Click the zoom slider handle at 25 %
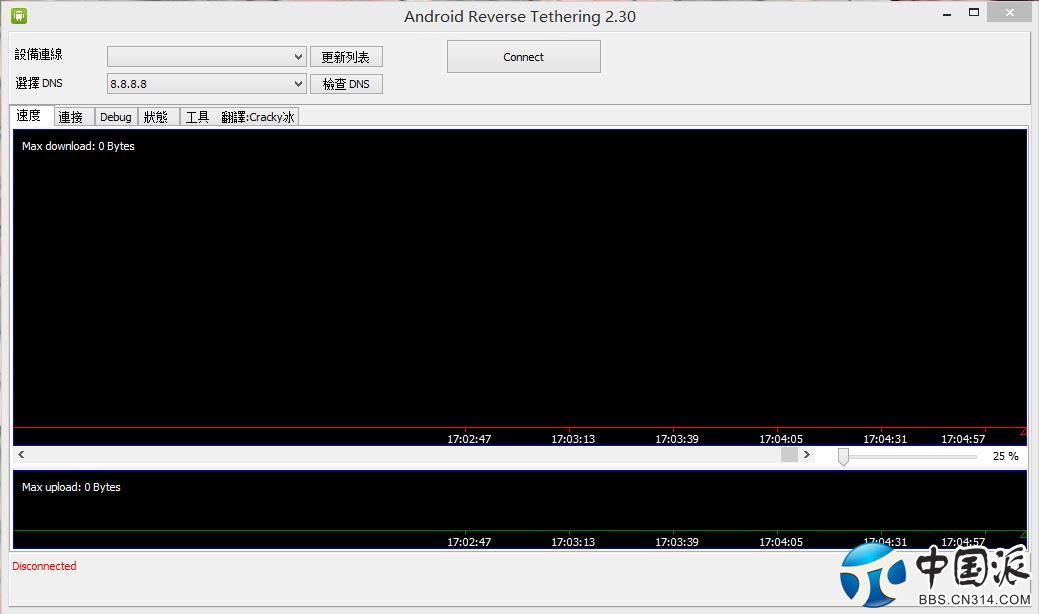 [x=843, y=456]
